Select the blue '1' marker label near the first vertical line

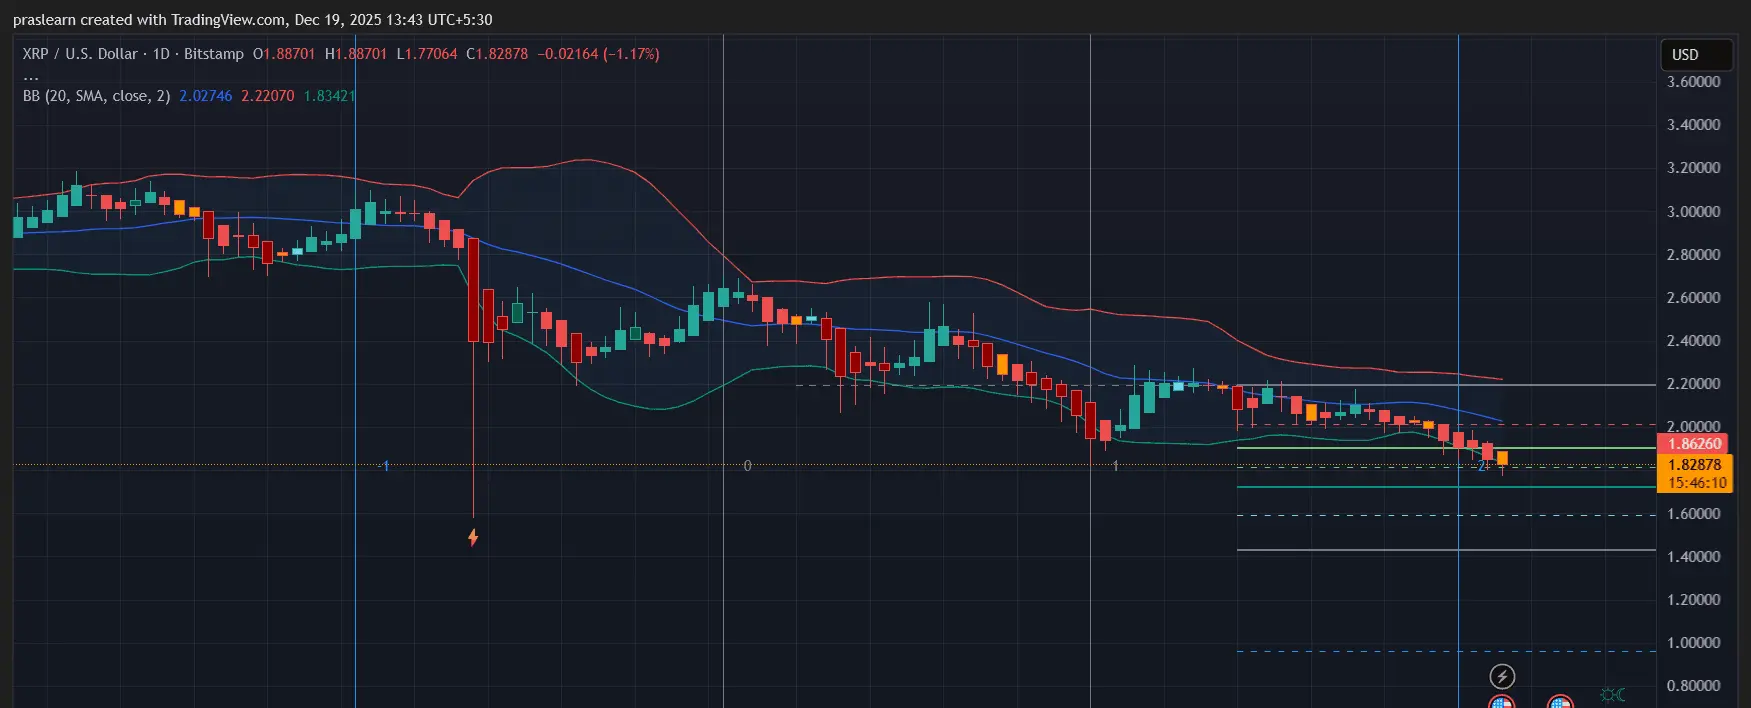386,466
